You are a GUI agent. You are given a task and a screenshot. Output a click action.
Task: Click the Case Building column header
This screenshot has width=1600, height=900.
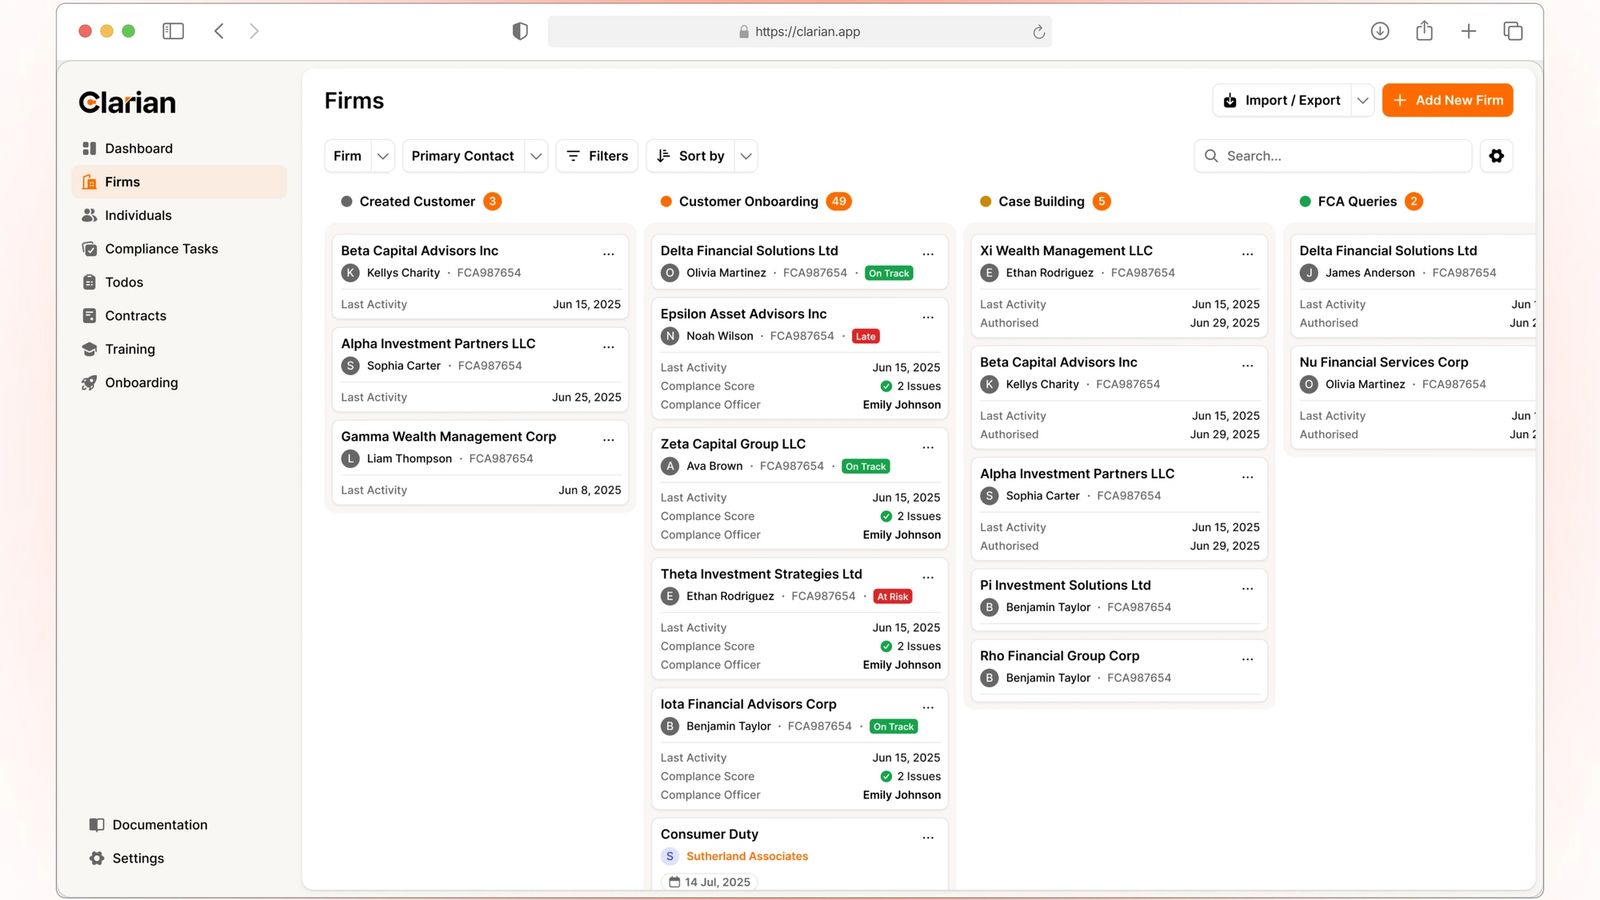pos(1041,201)
